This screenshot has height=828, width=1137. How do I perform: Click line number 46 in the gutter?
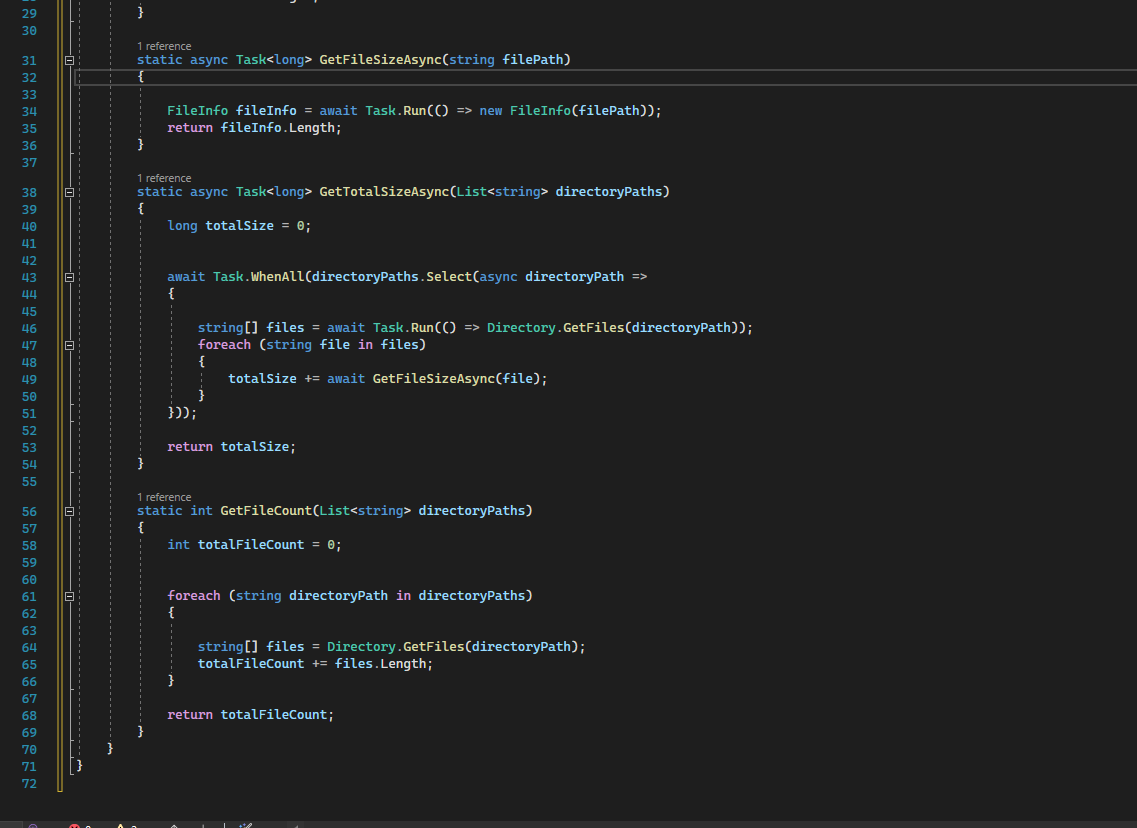coord(29,328)
